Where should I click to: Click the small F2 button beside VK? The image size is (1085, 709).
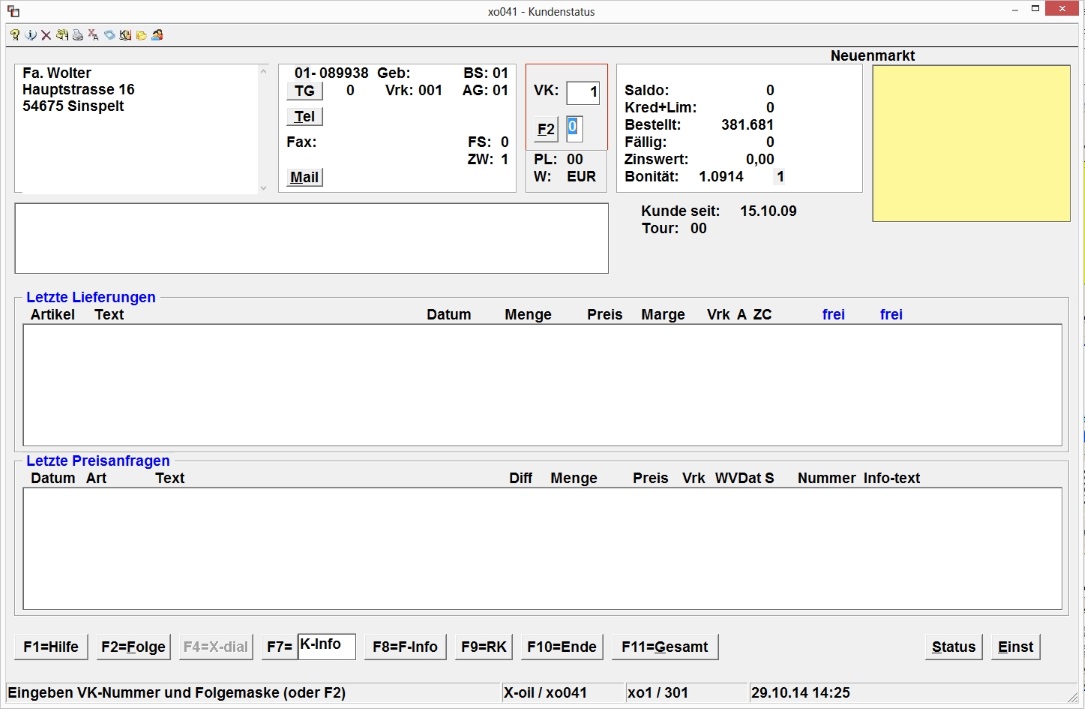546,129
